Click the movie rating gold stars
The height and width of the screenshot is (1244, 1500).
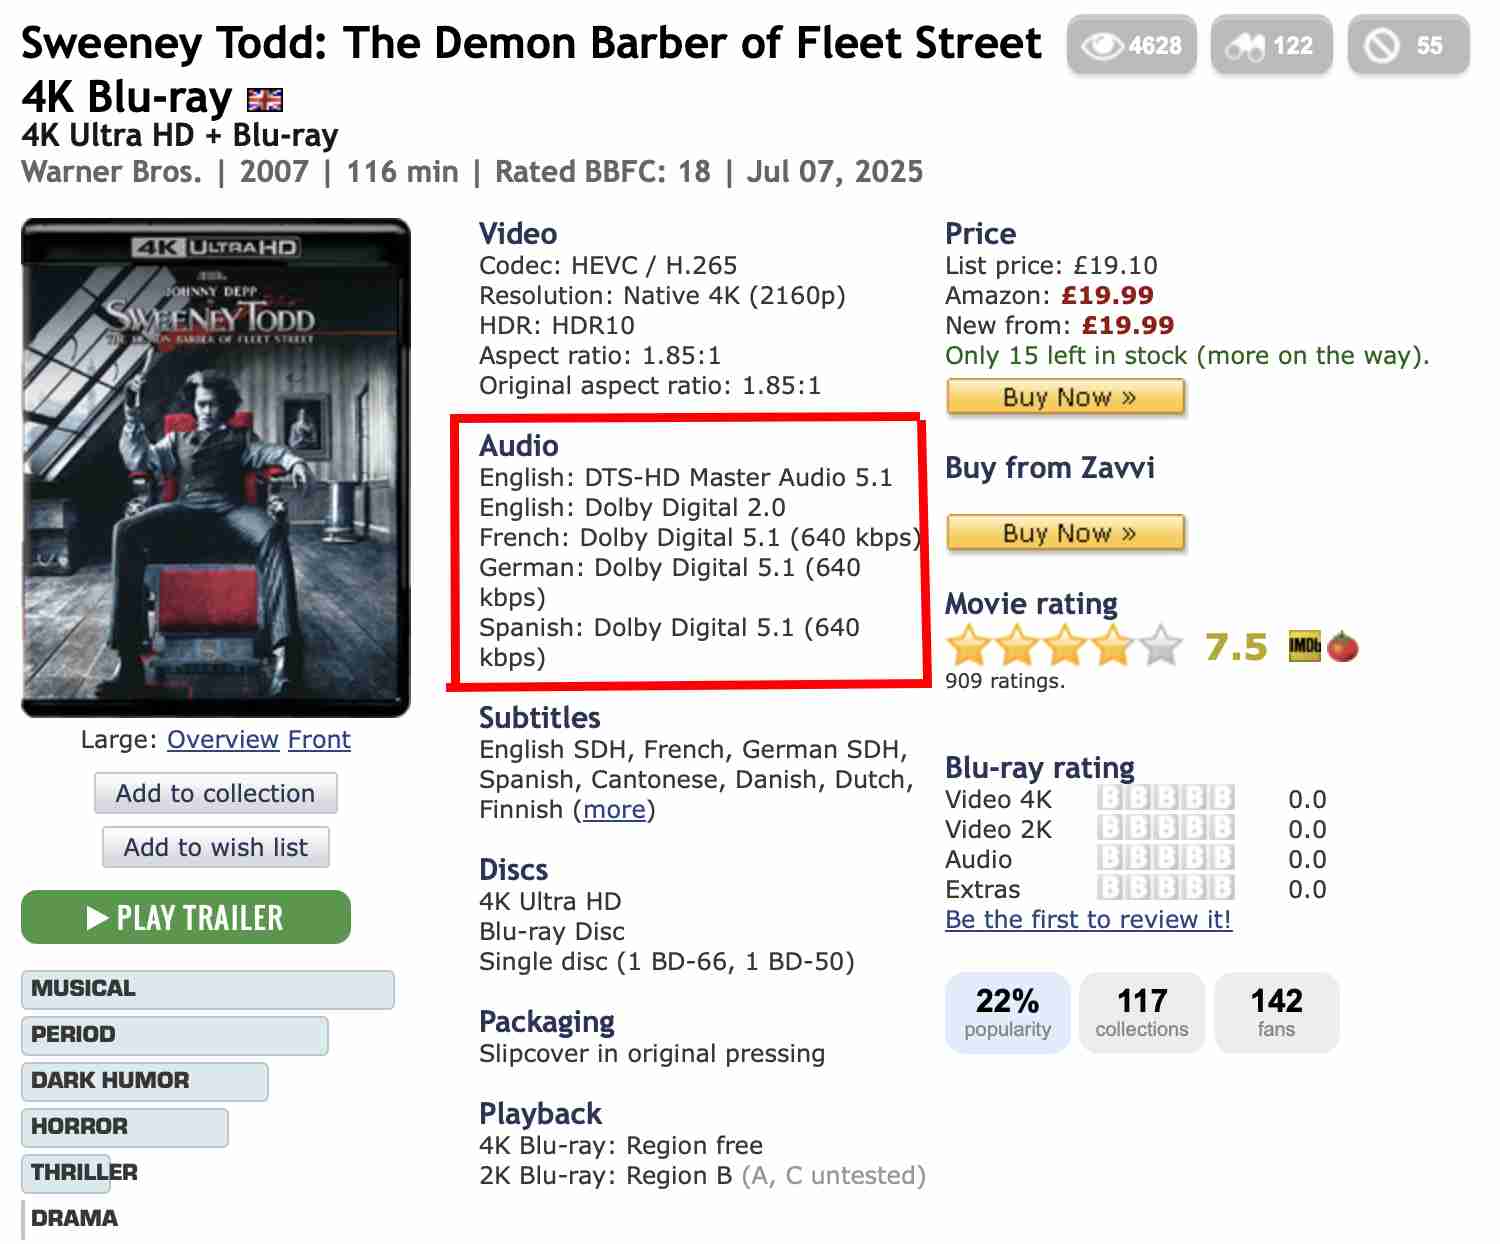pos(1065,646)
